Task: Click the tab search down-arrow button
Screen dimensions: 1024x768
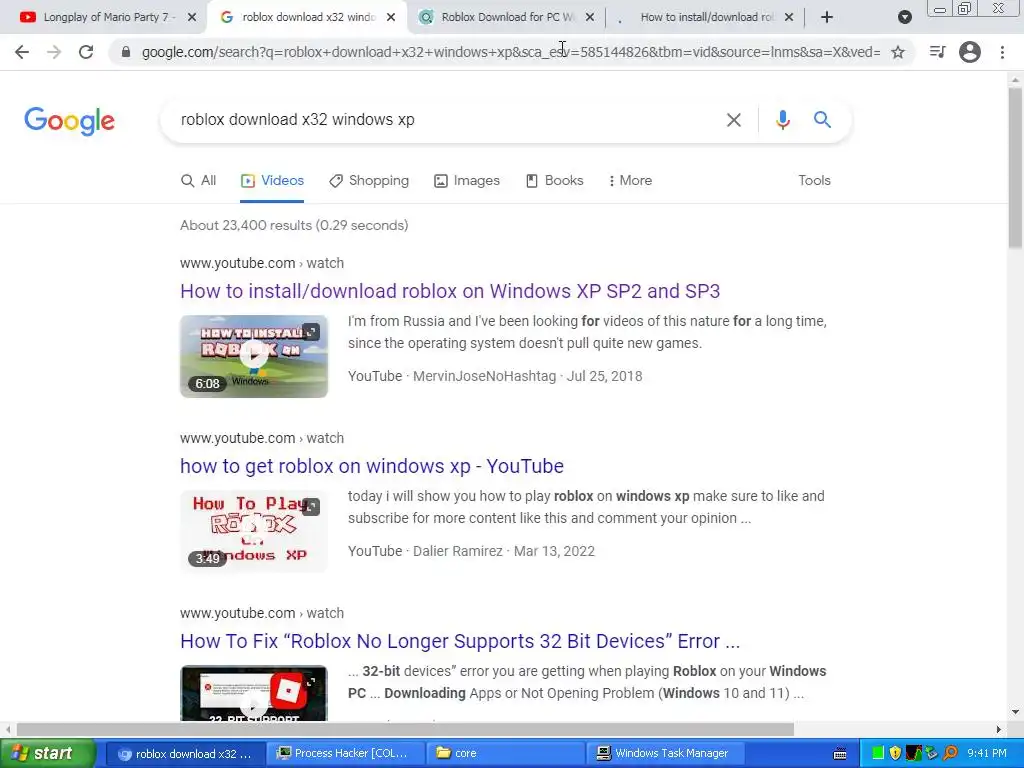Action: (904, 17)
